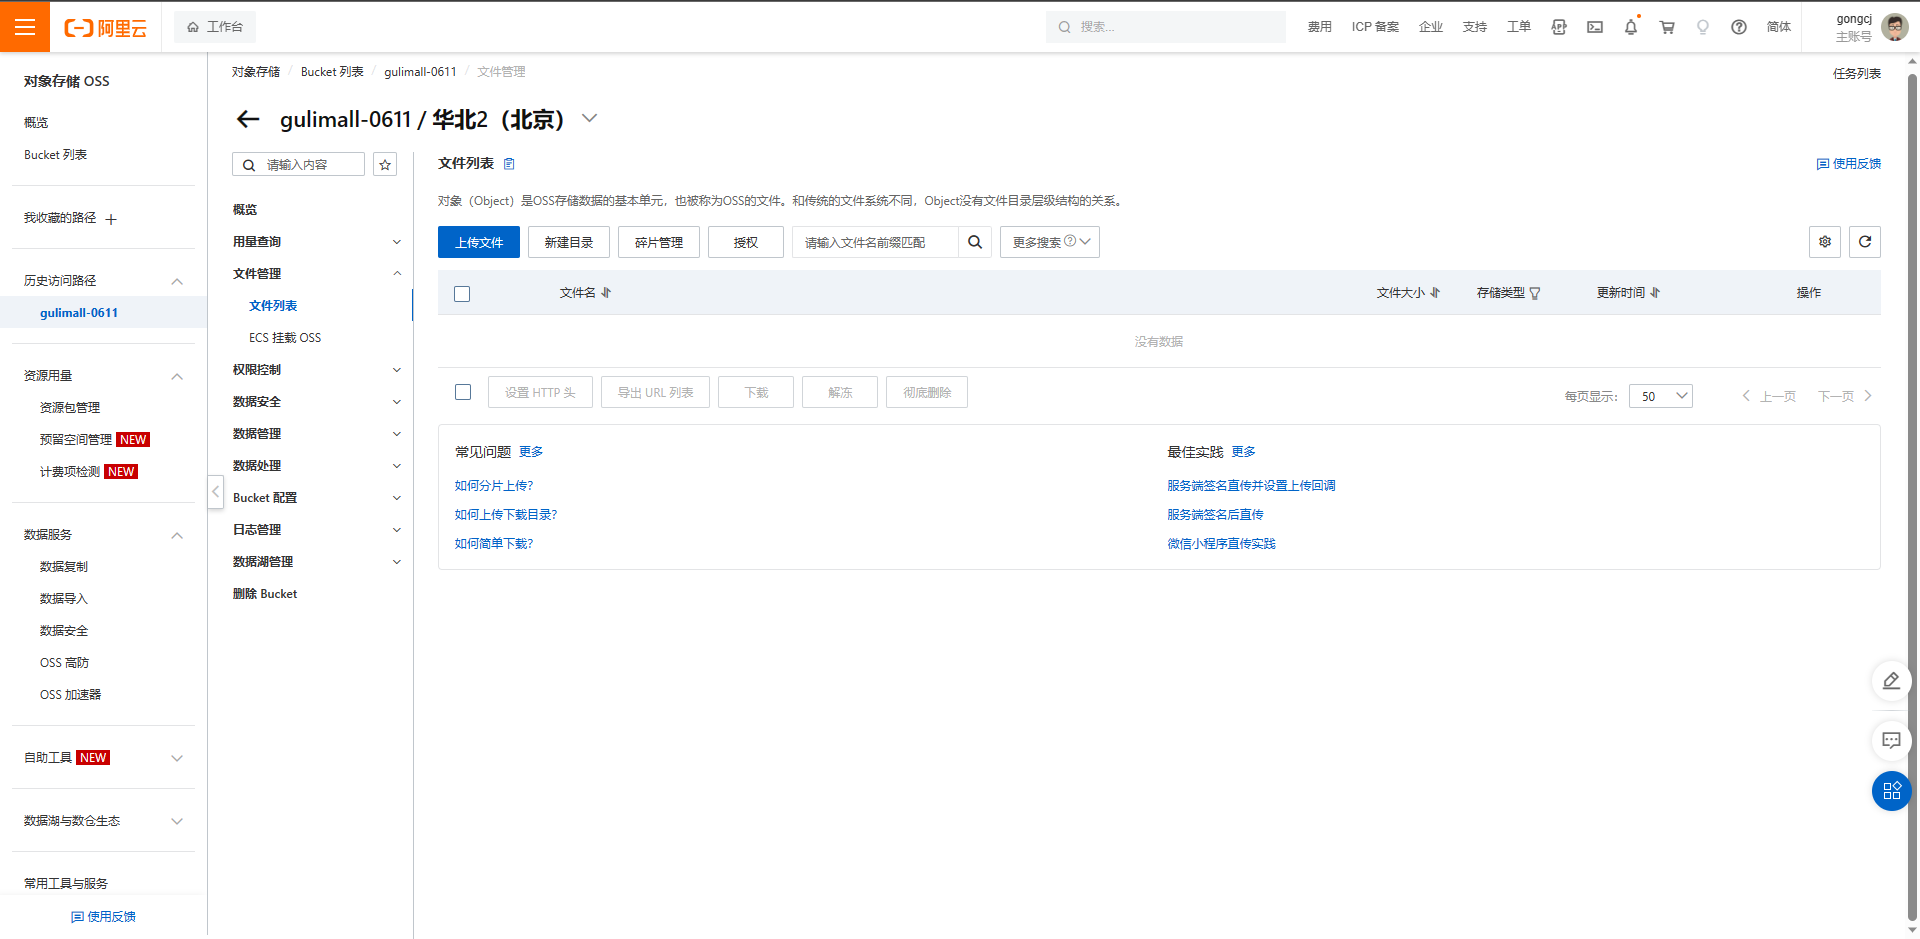Open the CloudShell terminal icon
1920x939 pixels.
pyautogui.click(x=1595, y=27)
